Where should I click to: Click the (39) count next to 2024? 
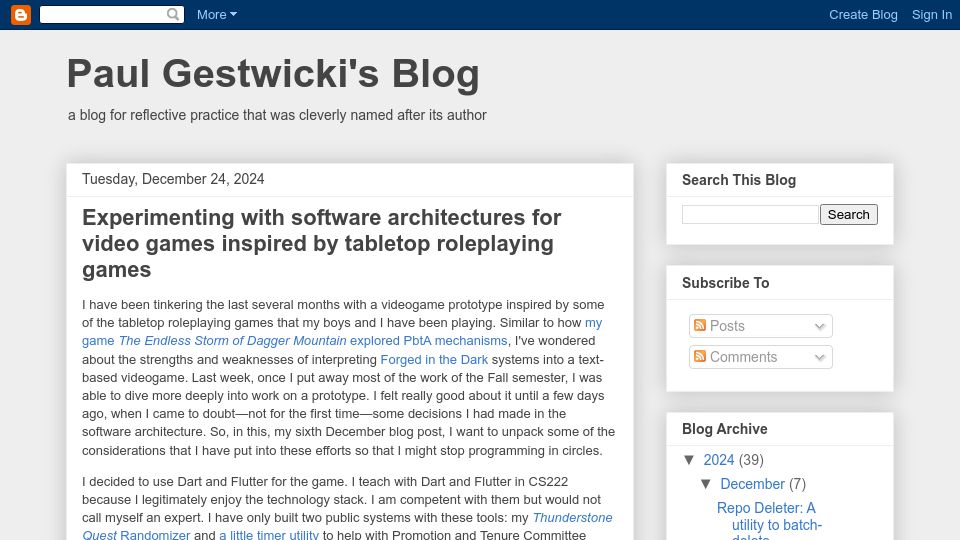tap(751, 460)
